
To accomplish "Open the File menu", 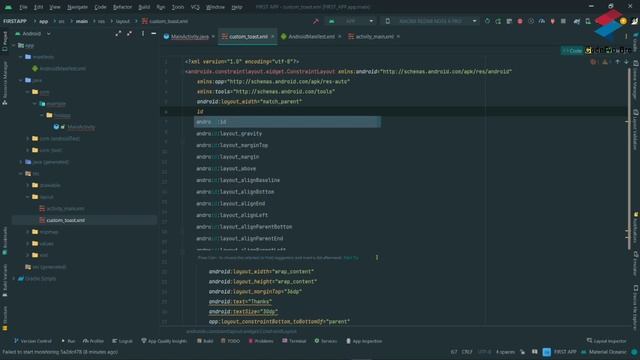I will point(23,7).
